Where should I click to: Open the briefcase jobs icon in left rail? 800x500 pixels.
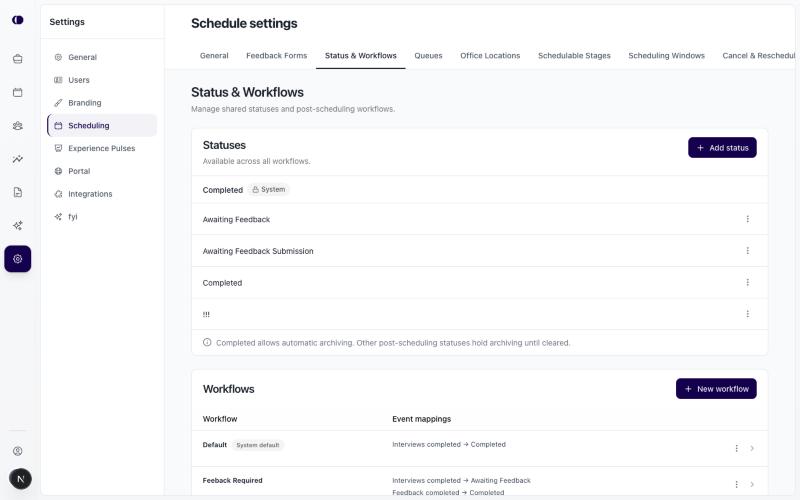coord(17,59)
